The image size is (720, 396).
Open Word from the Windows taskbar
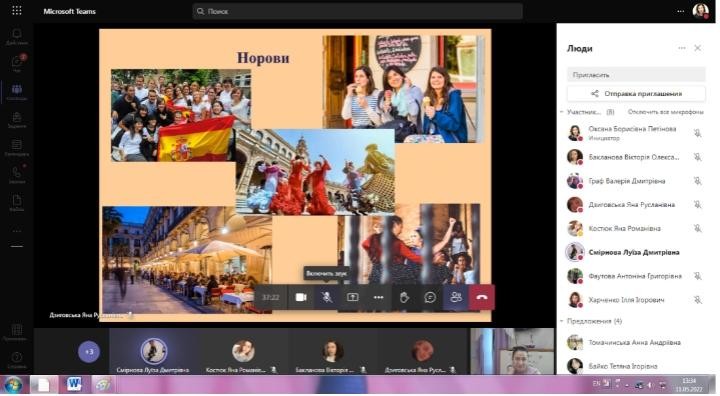(74, 384)
